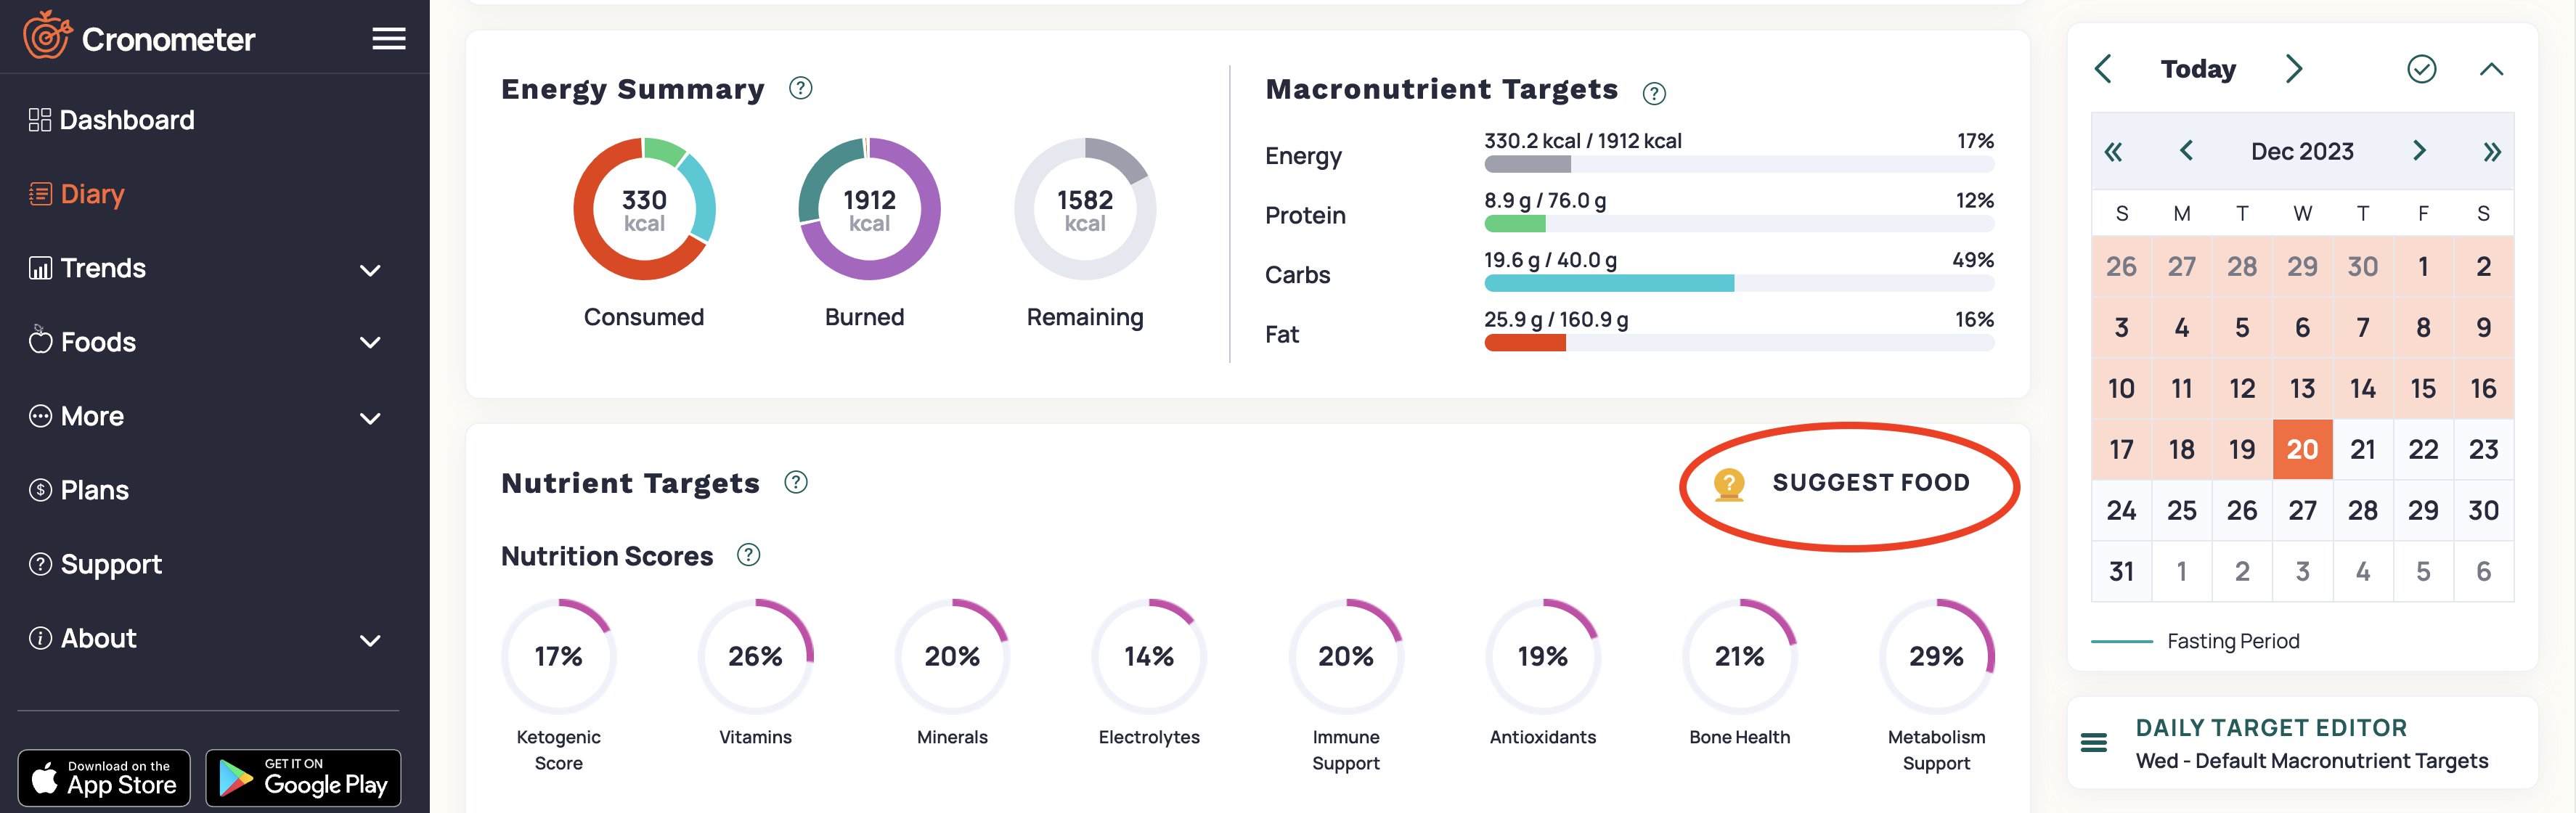This screenshot has width=2576, height=813.
Task: Jump back one year with double-left arrows
Action: click(x=2113, y=152)
